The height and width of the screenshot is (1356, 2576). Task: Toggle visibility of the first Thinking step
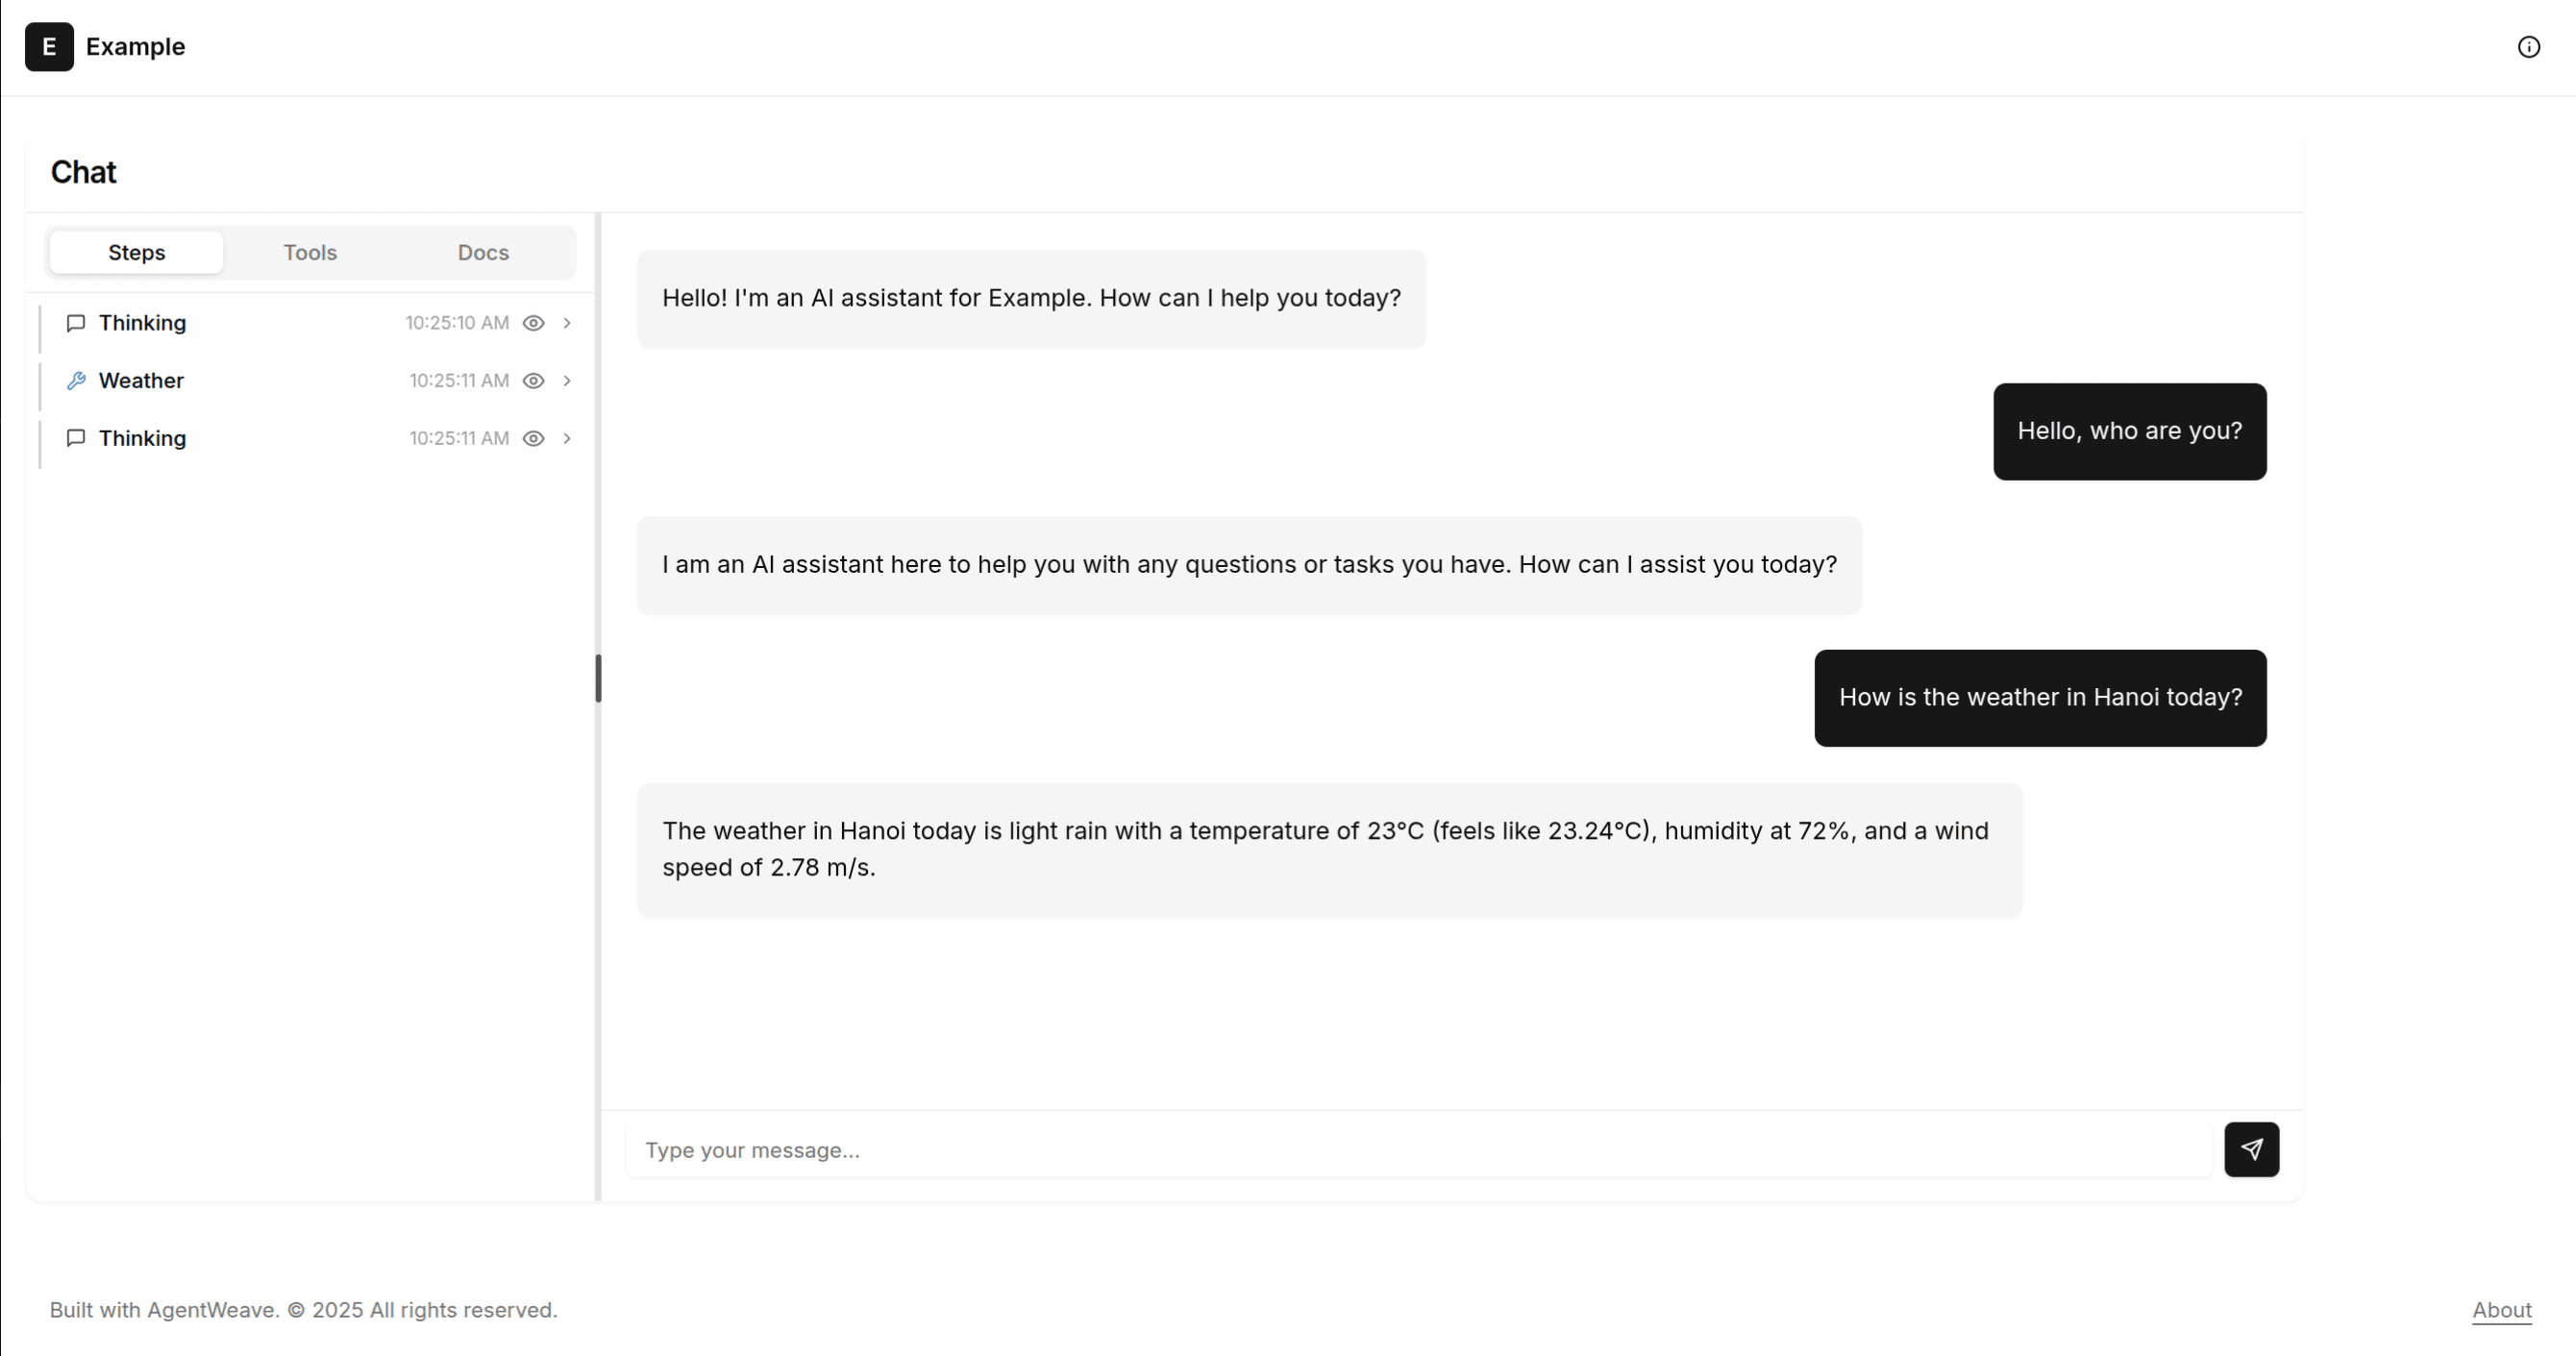click(x=534, y=323)
